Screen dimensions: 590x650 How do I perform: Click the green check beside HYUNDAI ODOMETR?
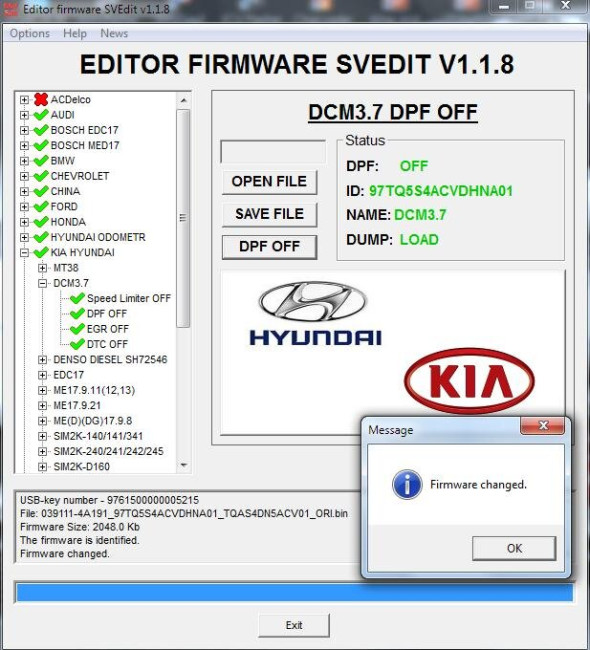click(x=41, y=237)
